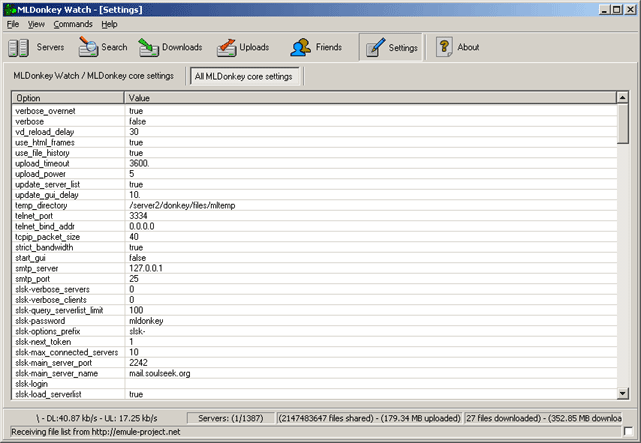The width and height of the screenshot is (641, 443).
Task: Open the Friends icon
Action: pyautogui.click(x=300, y=47)
